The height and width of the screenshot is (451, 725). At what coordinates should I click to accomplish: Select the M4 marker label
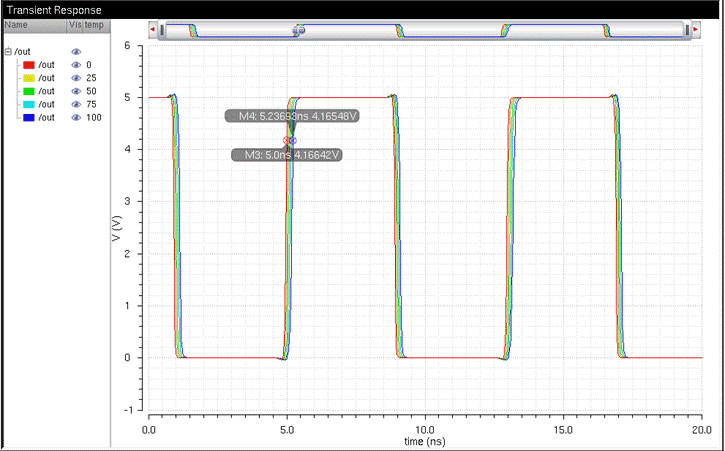pyautogui.click(x=292, y=116)
